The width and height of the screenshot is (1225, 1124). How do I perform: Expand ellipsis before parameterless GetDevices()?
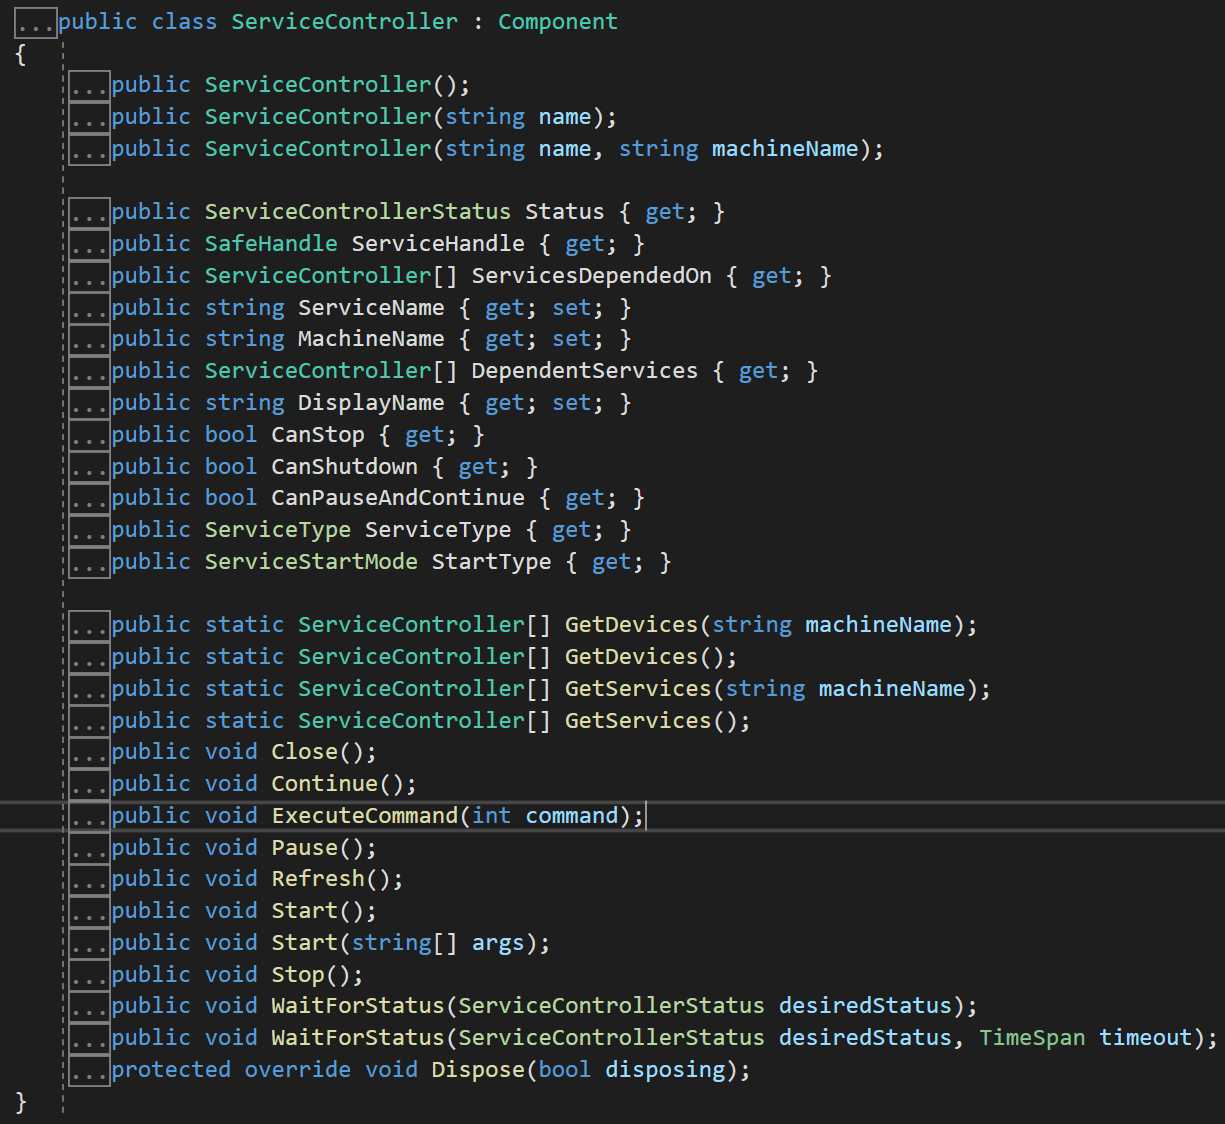90,658
